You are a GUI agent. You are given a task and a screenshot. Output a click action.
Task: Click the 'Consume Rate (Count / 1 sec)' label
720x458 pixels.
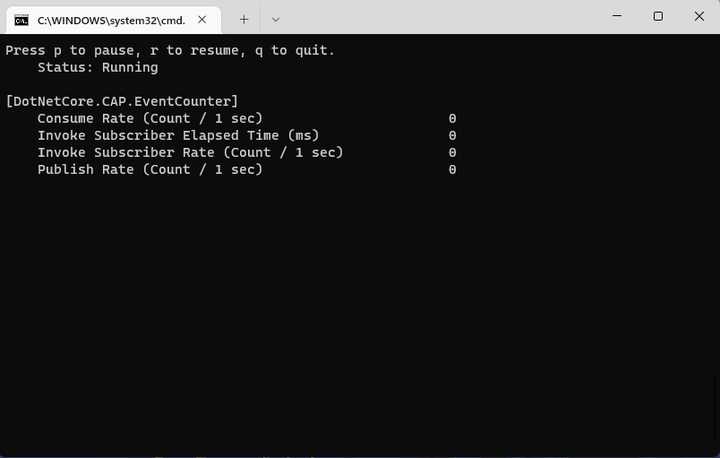coord(150,118)
